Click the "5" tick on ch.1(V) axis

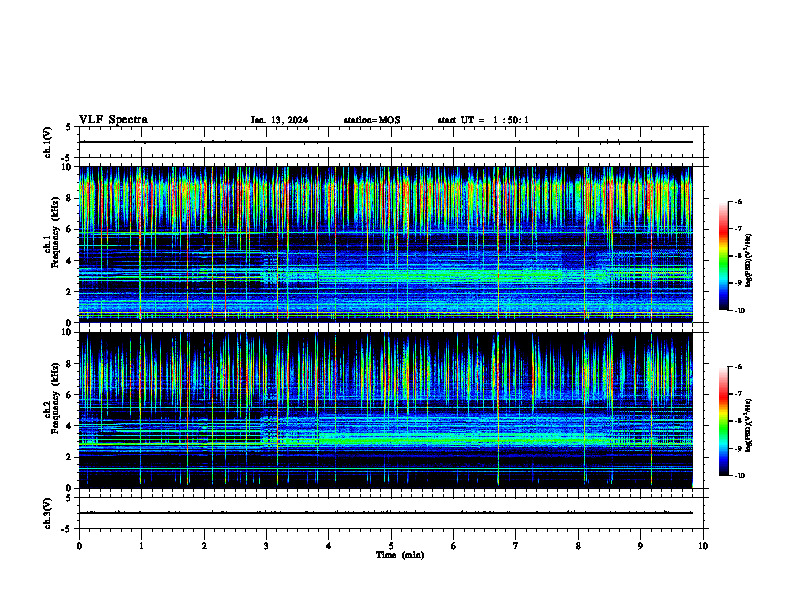pyautogui.click(x=69, y=128)
